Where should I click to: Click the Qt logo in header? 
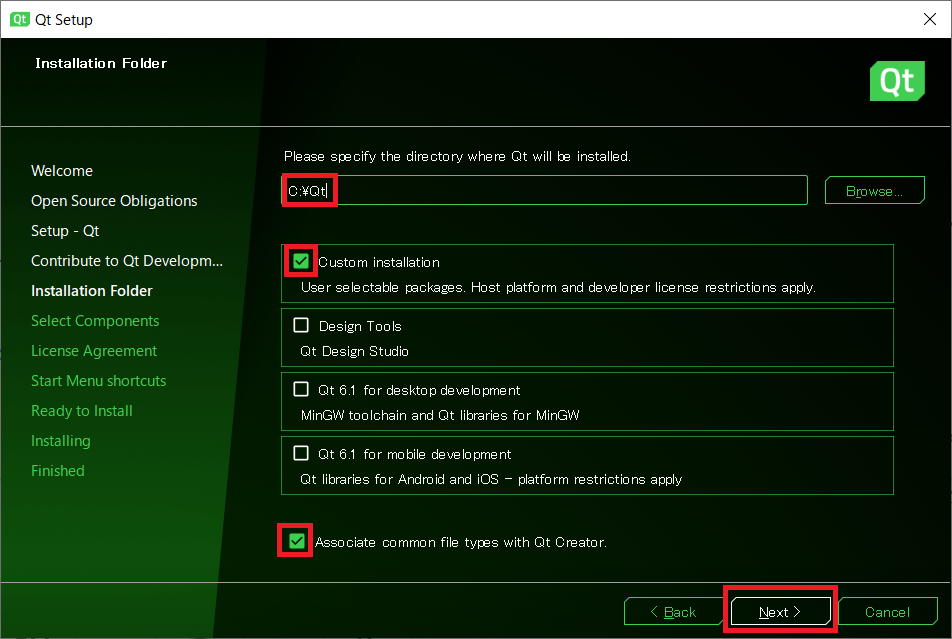click(897, 81)
